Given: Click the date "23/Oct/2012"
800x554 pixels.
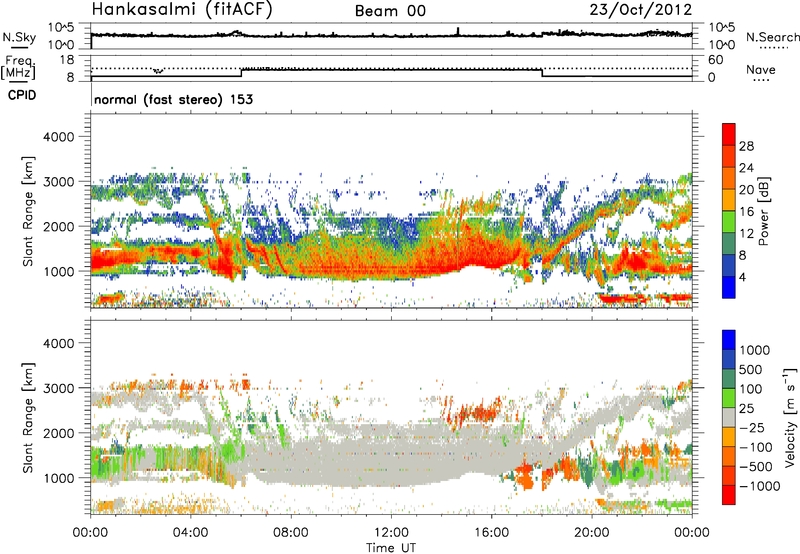Looking at the screenshot, I should (x=641, y=9).
